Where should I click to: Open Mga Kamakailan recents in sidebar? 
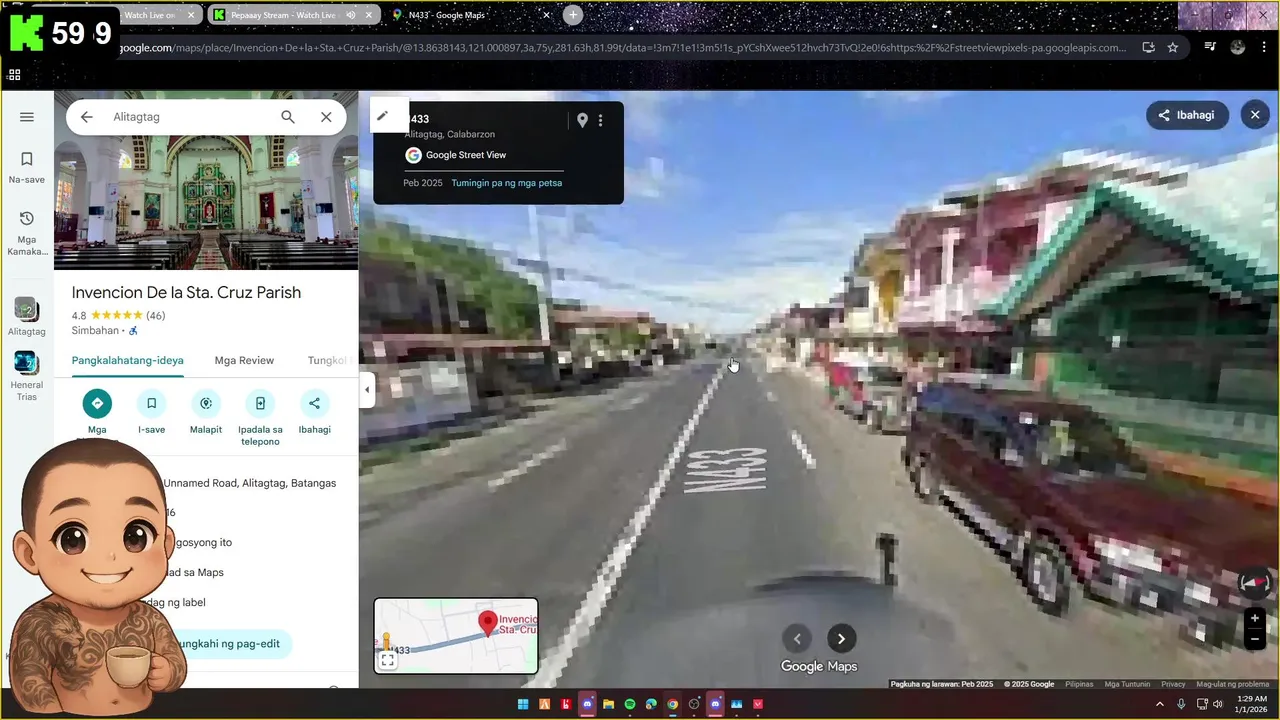point(27,233)
